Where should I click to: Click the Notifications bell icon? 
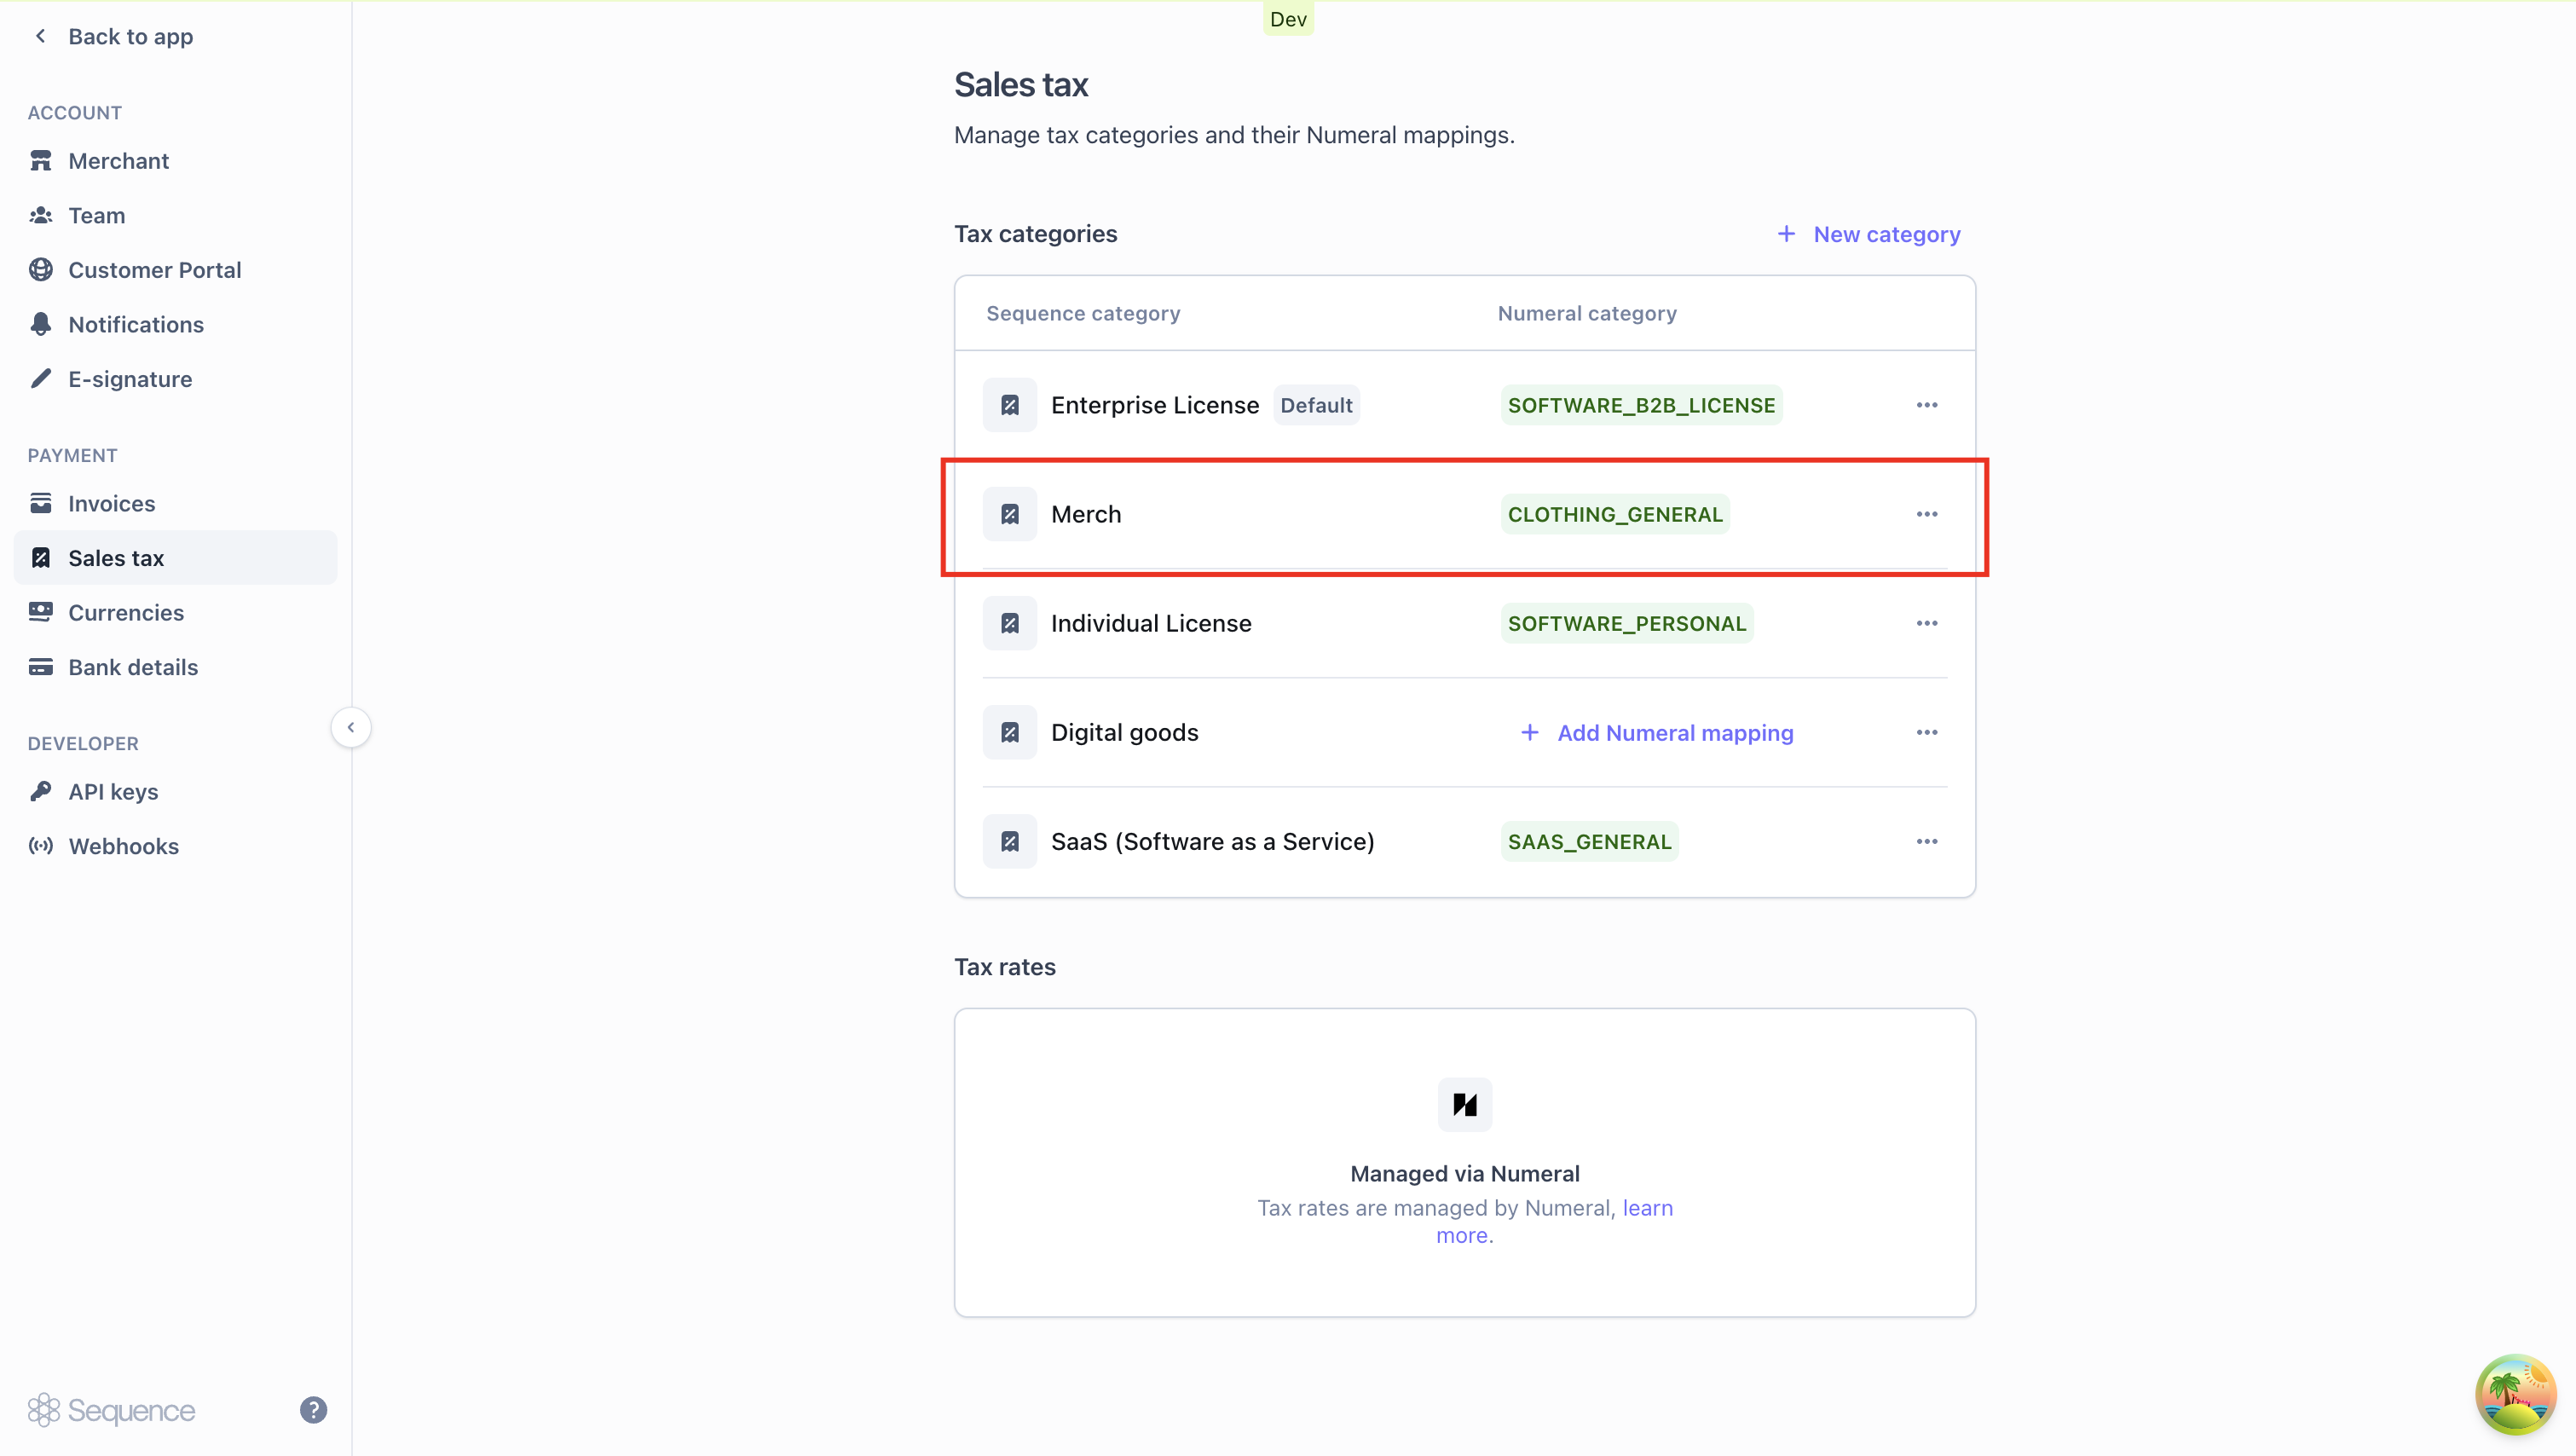(41, 324)
